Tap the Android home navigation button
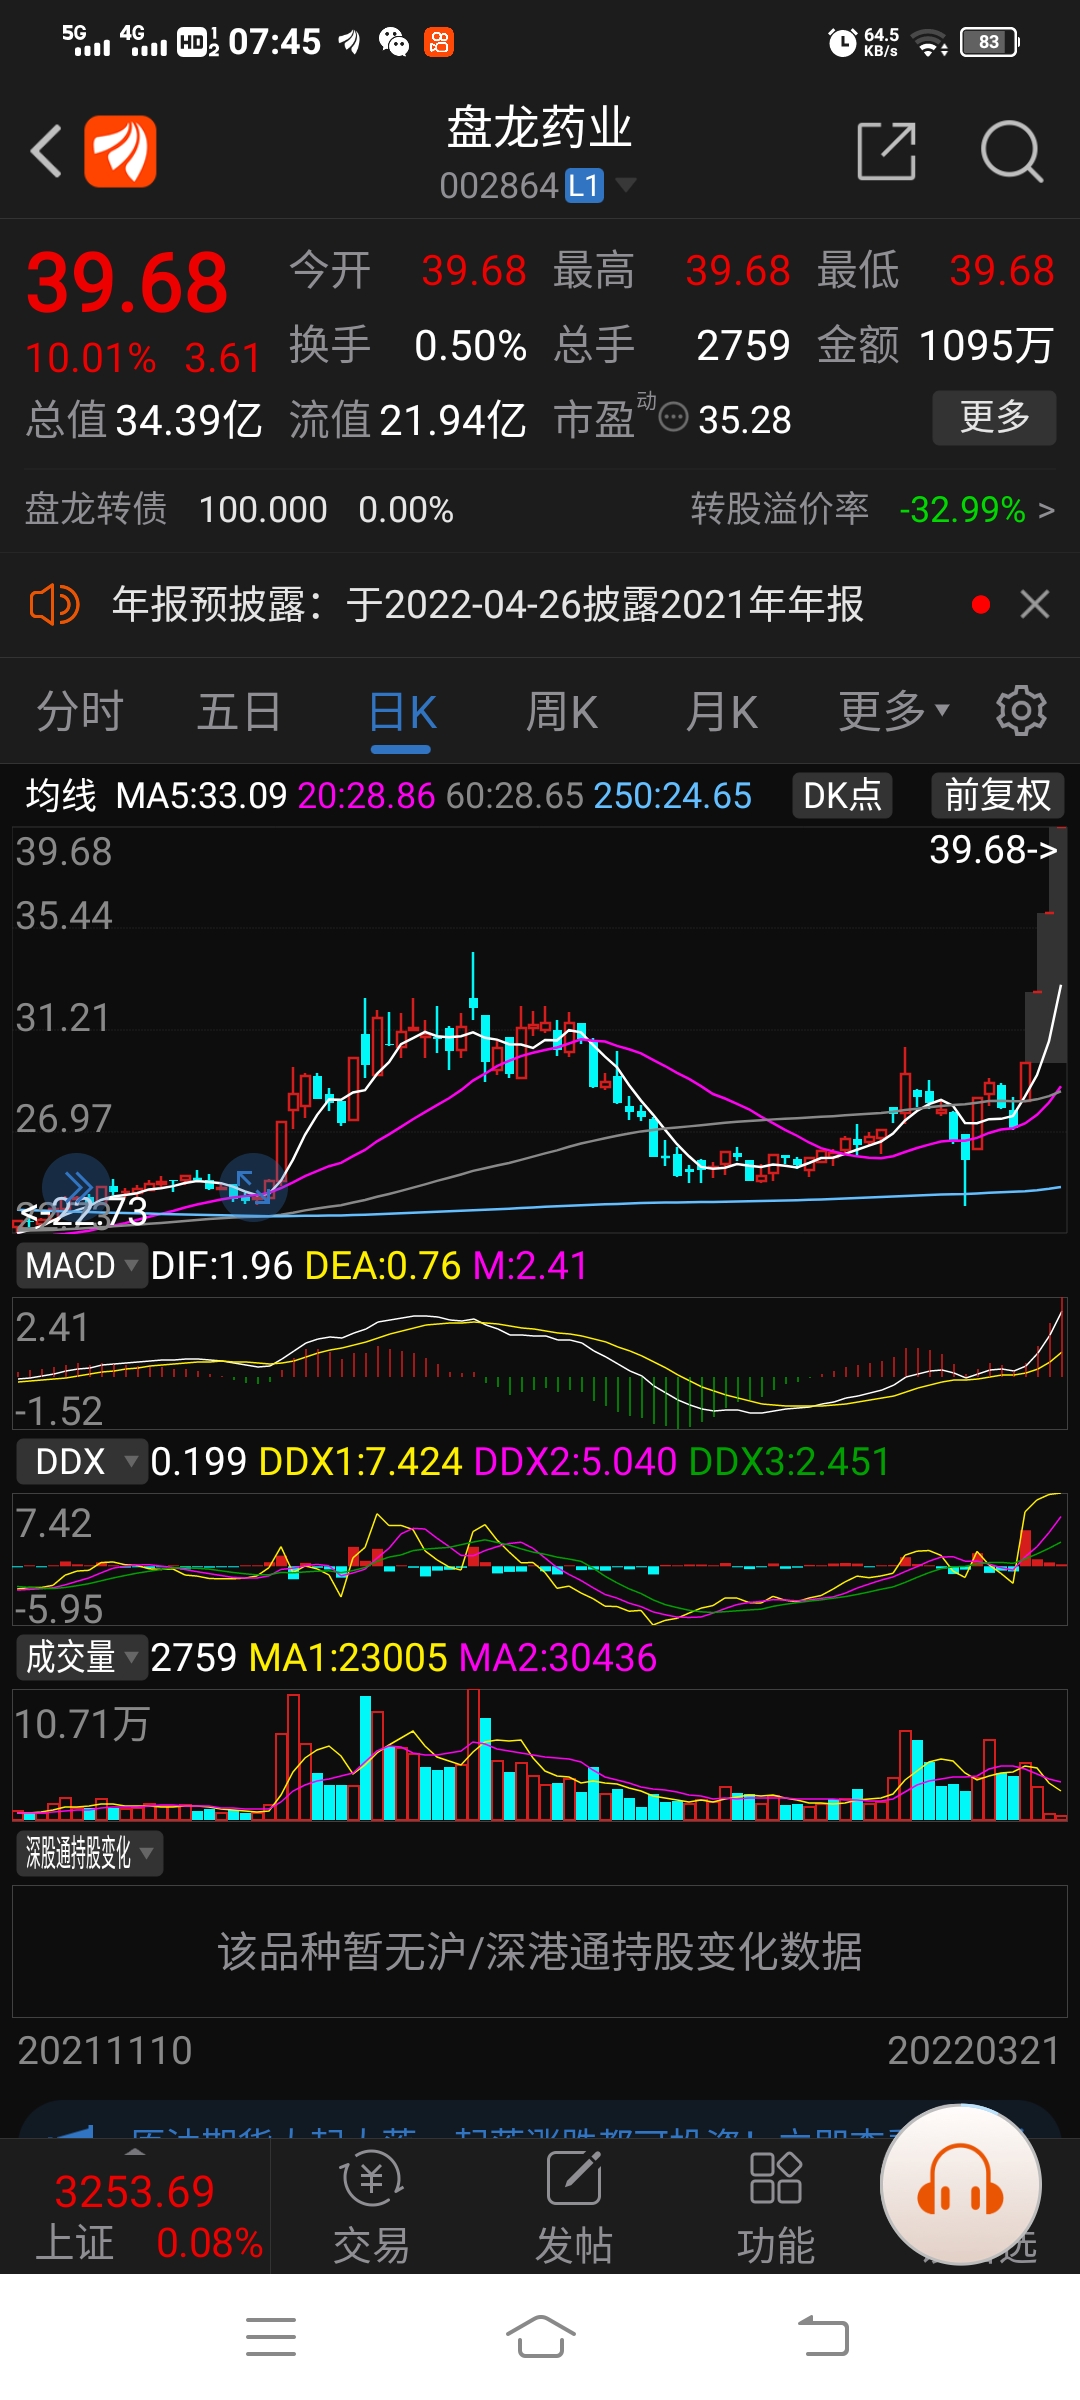1080x2400 pixels. 541,2337
